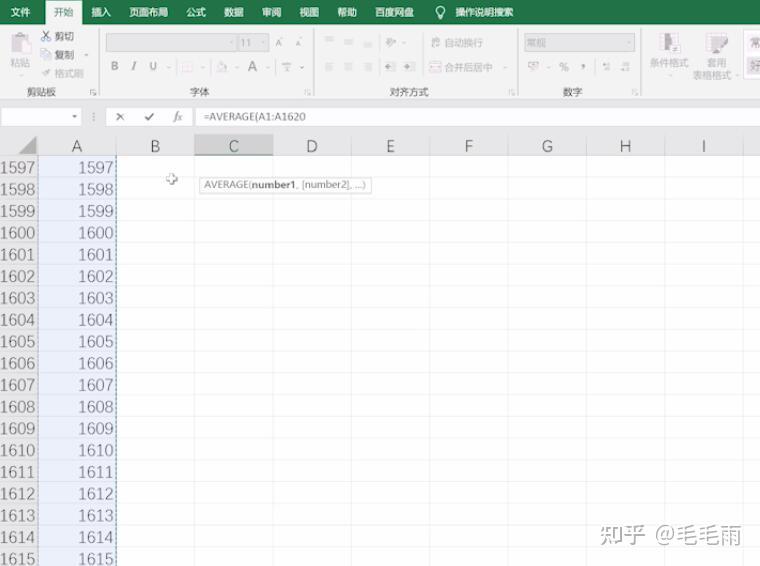
Task: Apply Percent Style with the % icon
Action: click(x=564, y=66)
